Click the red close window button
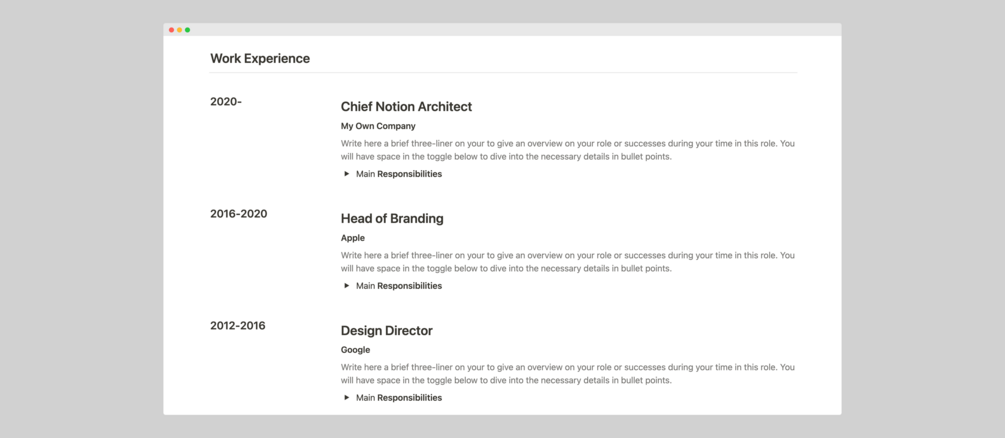This screenshot has height=438, width=1005. [171, 30]
